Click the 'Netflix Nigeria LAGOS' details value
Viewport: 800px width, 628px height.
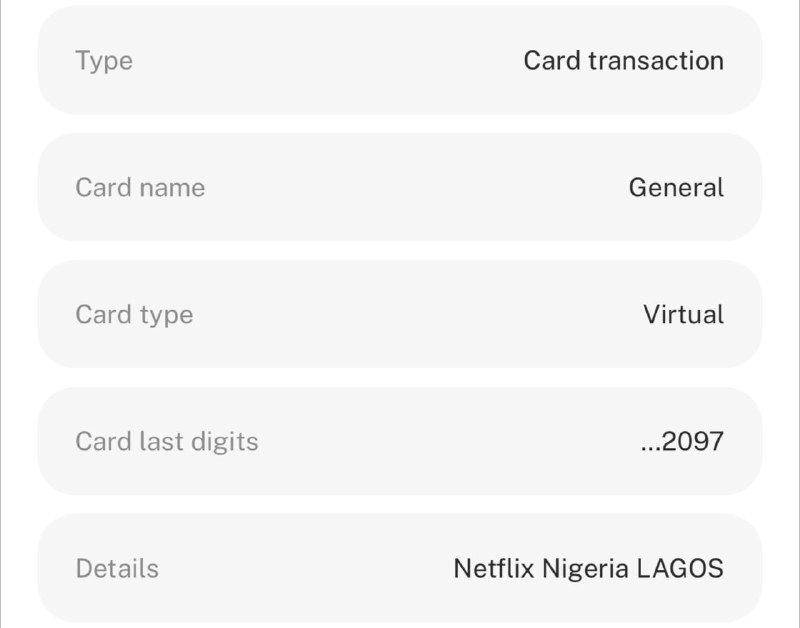588,569
